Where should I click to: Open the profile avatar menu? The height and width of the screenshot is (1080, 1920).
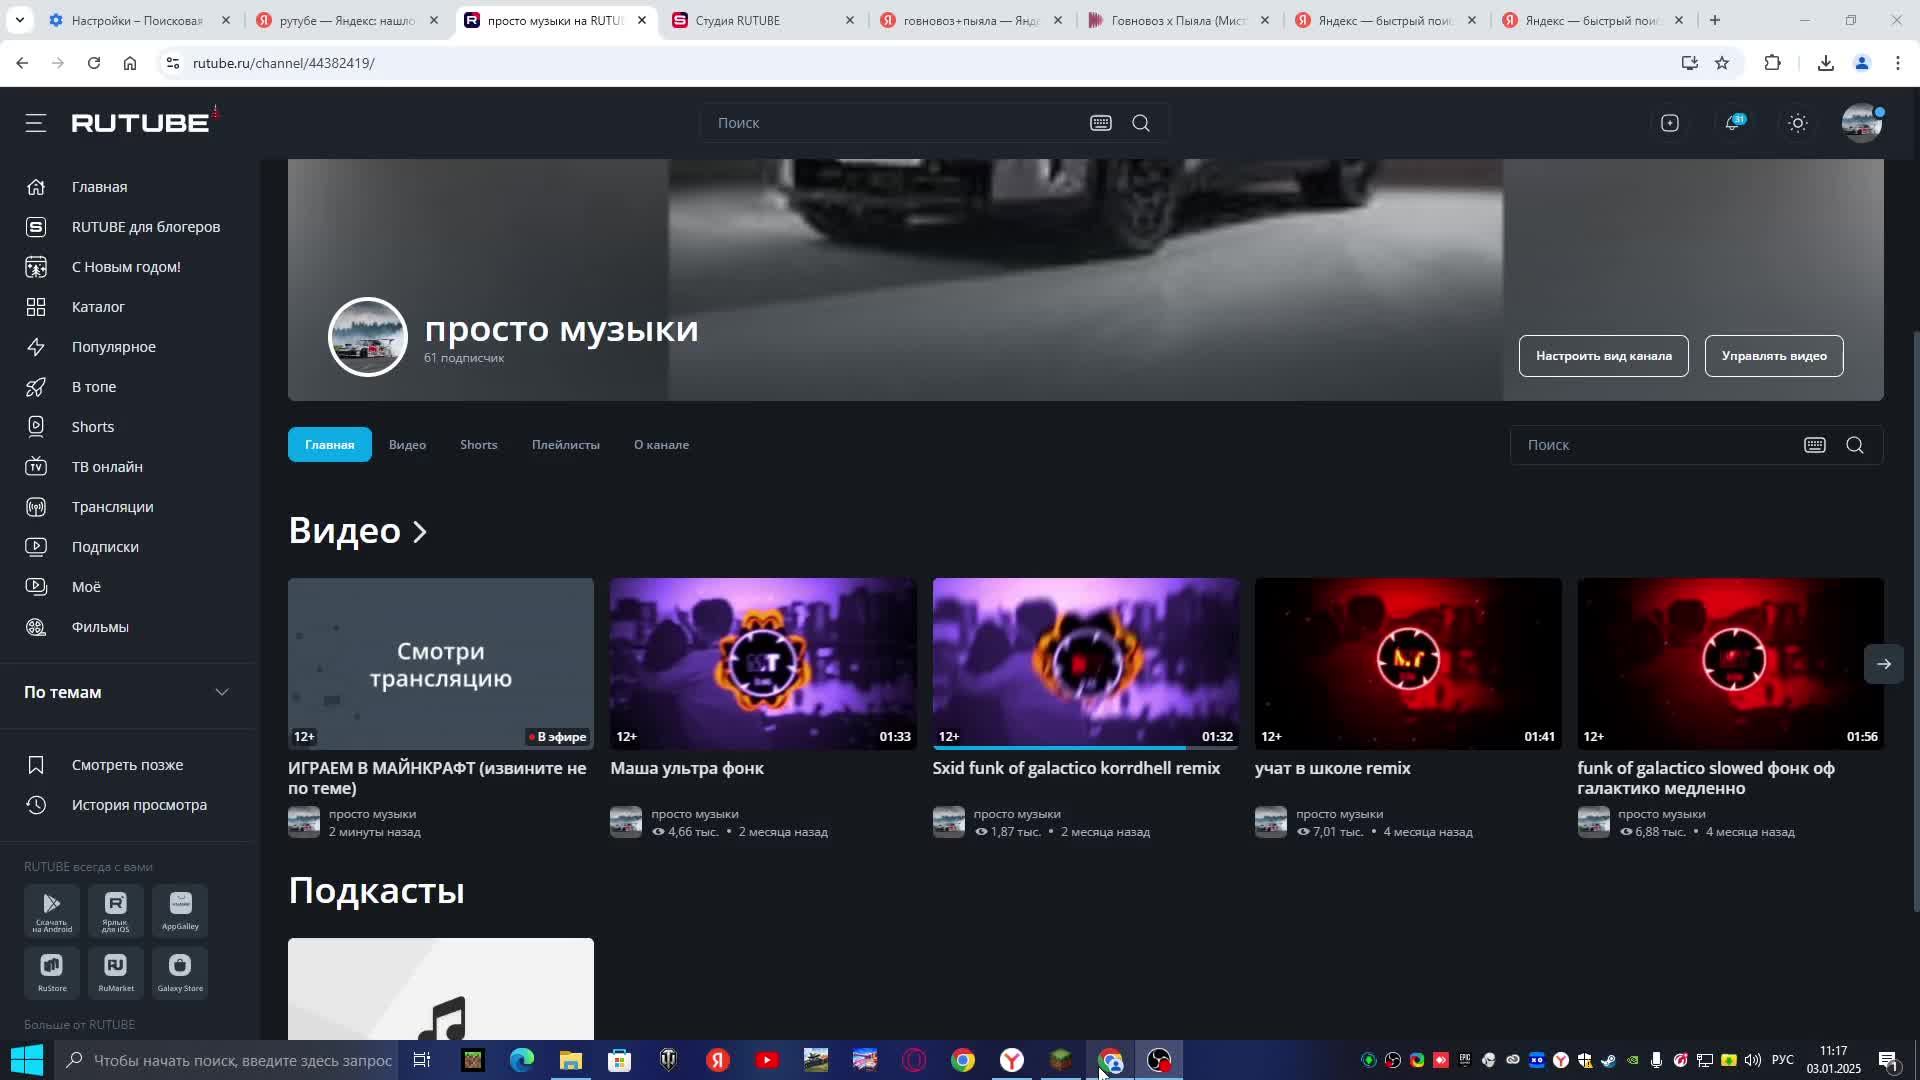point(1862,123)
